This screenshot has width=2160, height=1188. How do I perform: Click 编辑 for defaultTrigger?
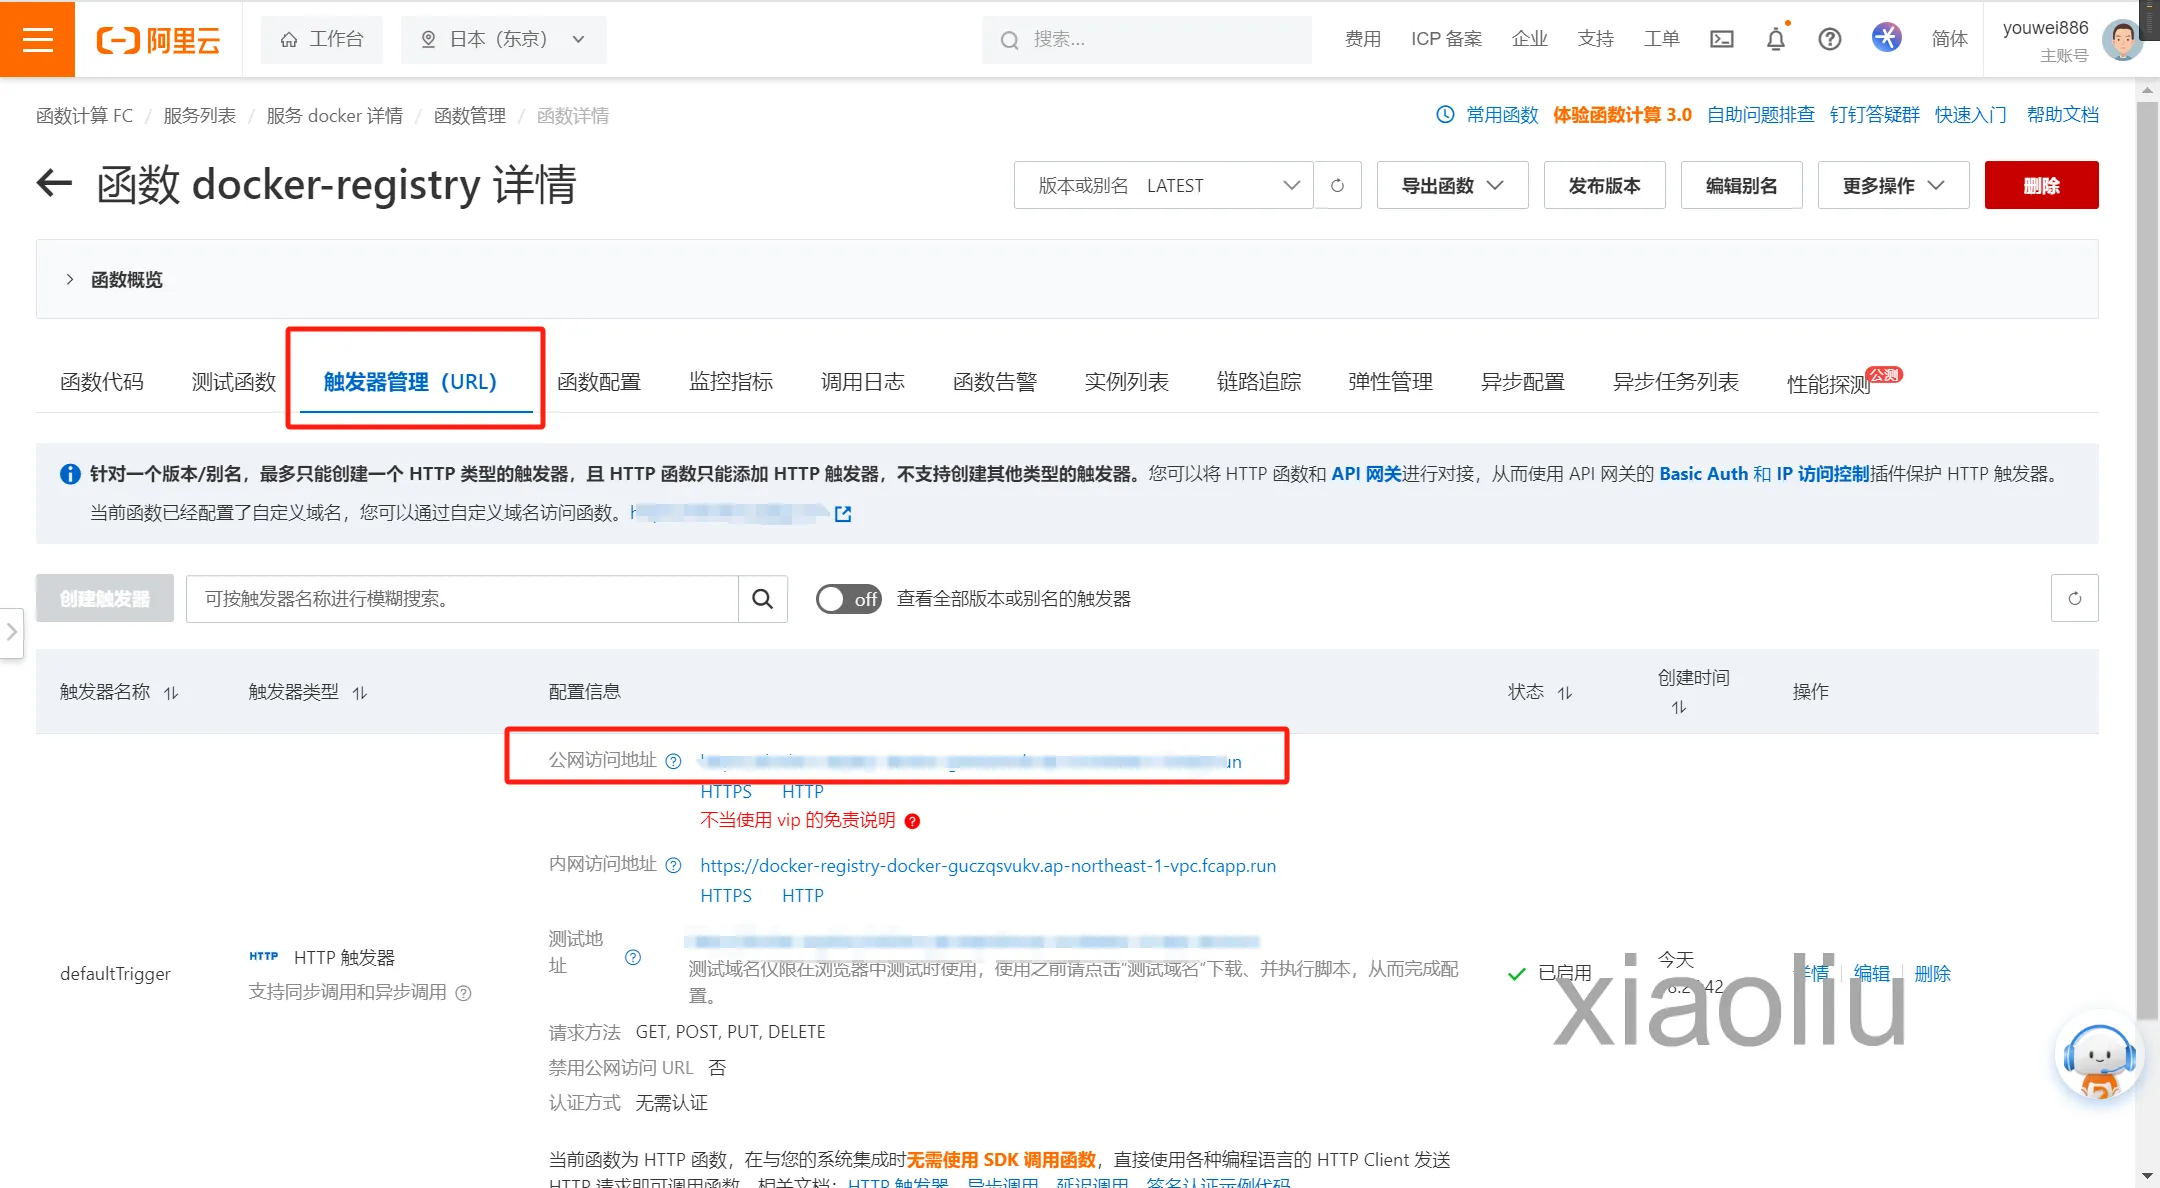pyautogui.click(x=1871, y=973)
